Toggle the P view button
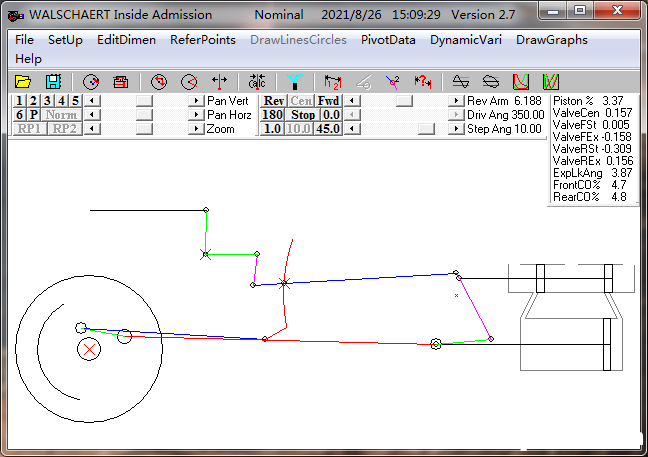 coord(33,115)
